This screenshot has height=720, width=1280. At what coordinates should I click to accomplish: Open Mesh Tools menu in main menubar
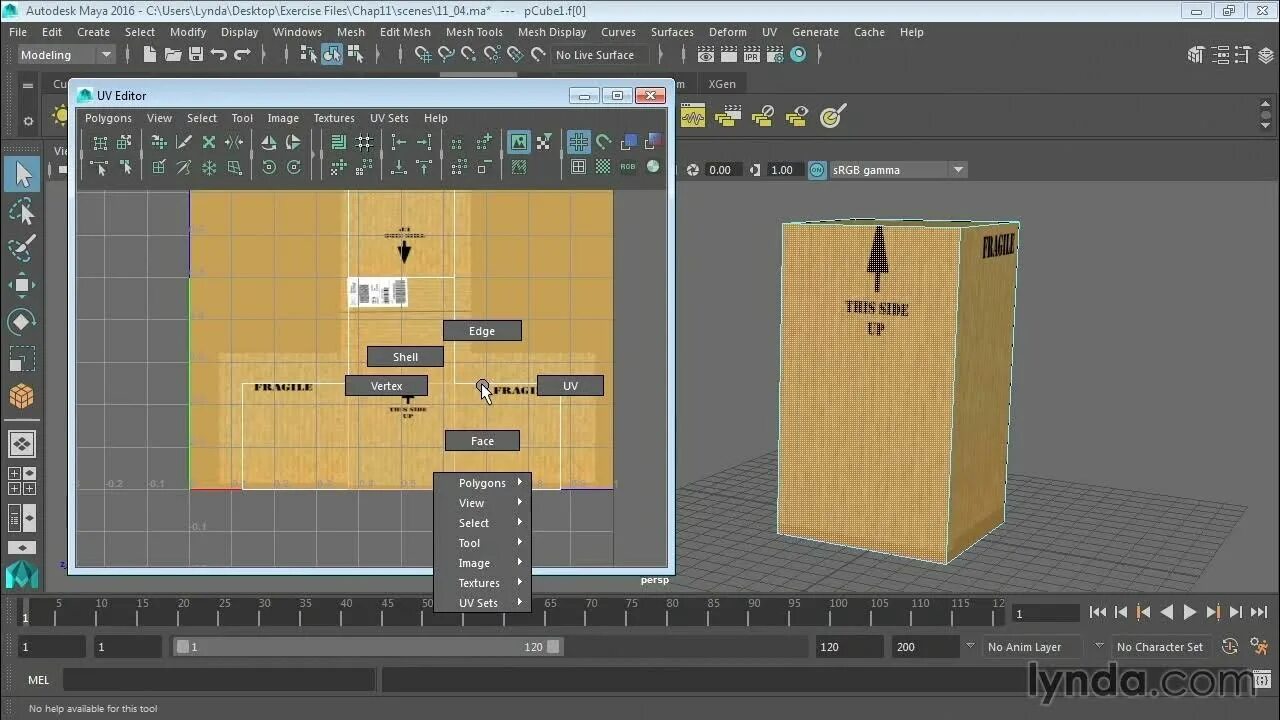point(474,32)
